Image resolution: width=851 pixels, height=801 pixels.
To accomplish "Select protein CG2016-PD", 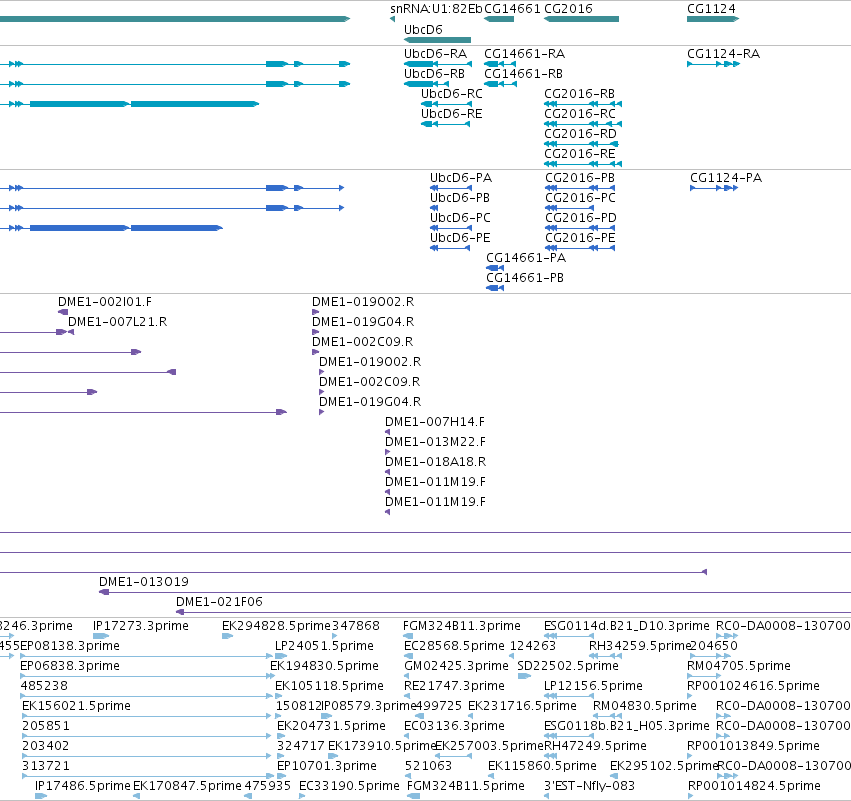I will [x=581, y=218].
